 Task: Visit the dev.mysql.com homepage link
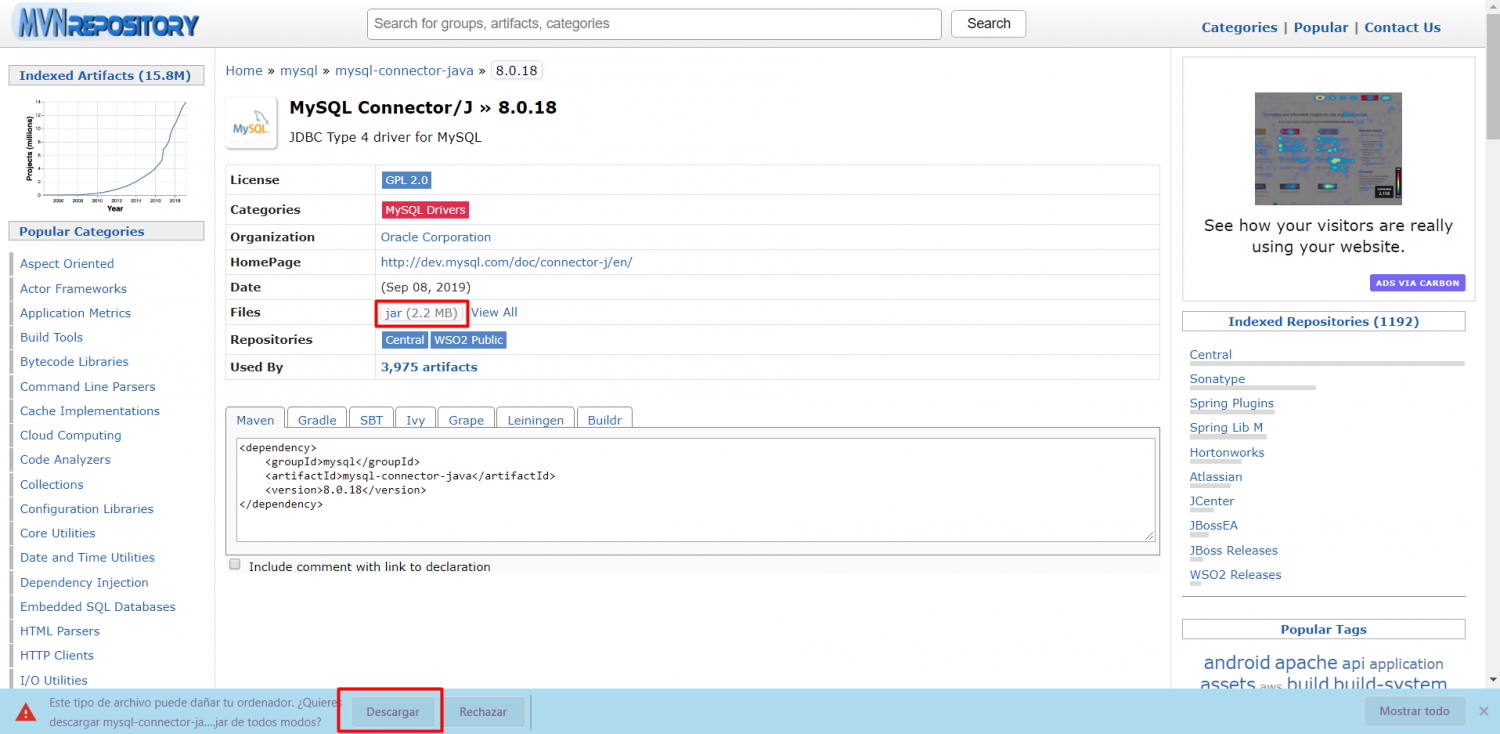pyautogui.click(x=506, y=262)
